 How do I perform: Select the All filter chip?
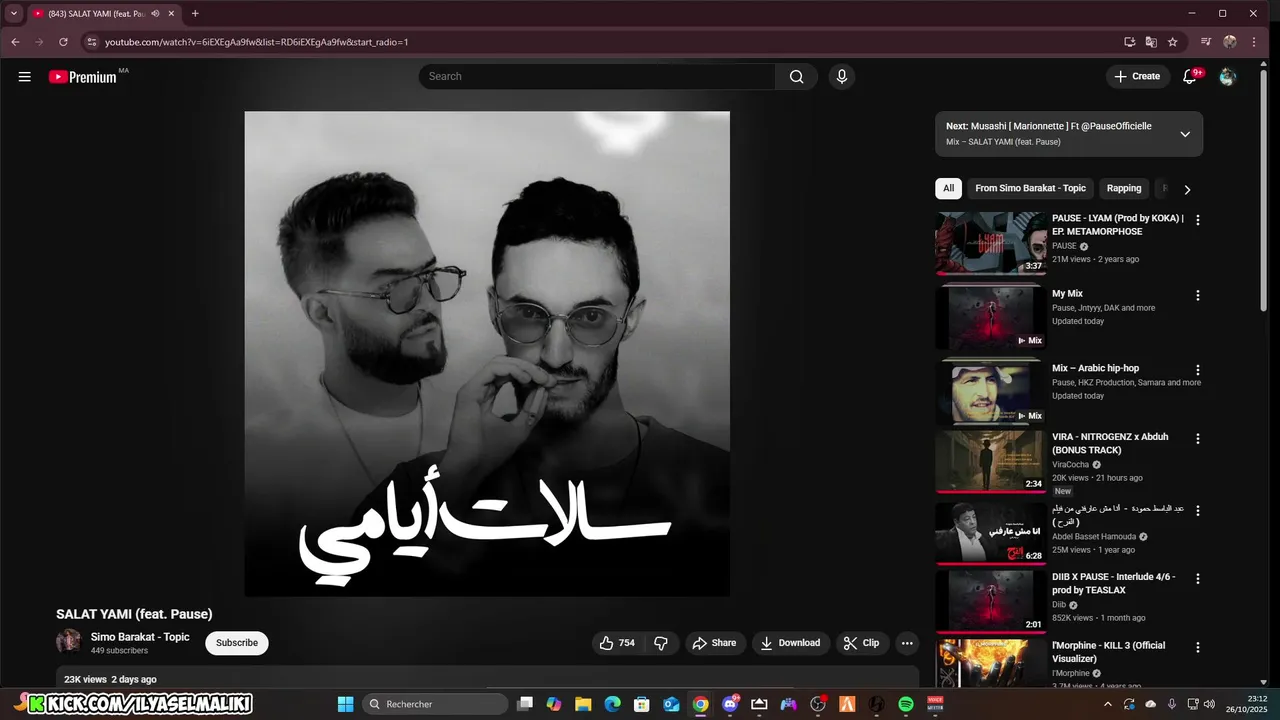tap(948, 189)
